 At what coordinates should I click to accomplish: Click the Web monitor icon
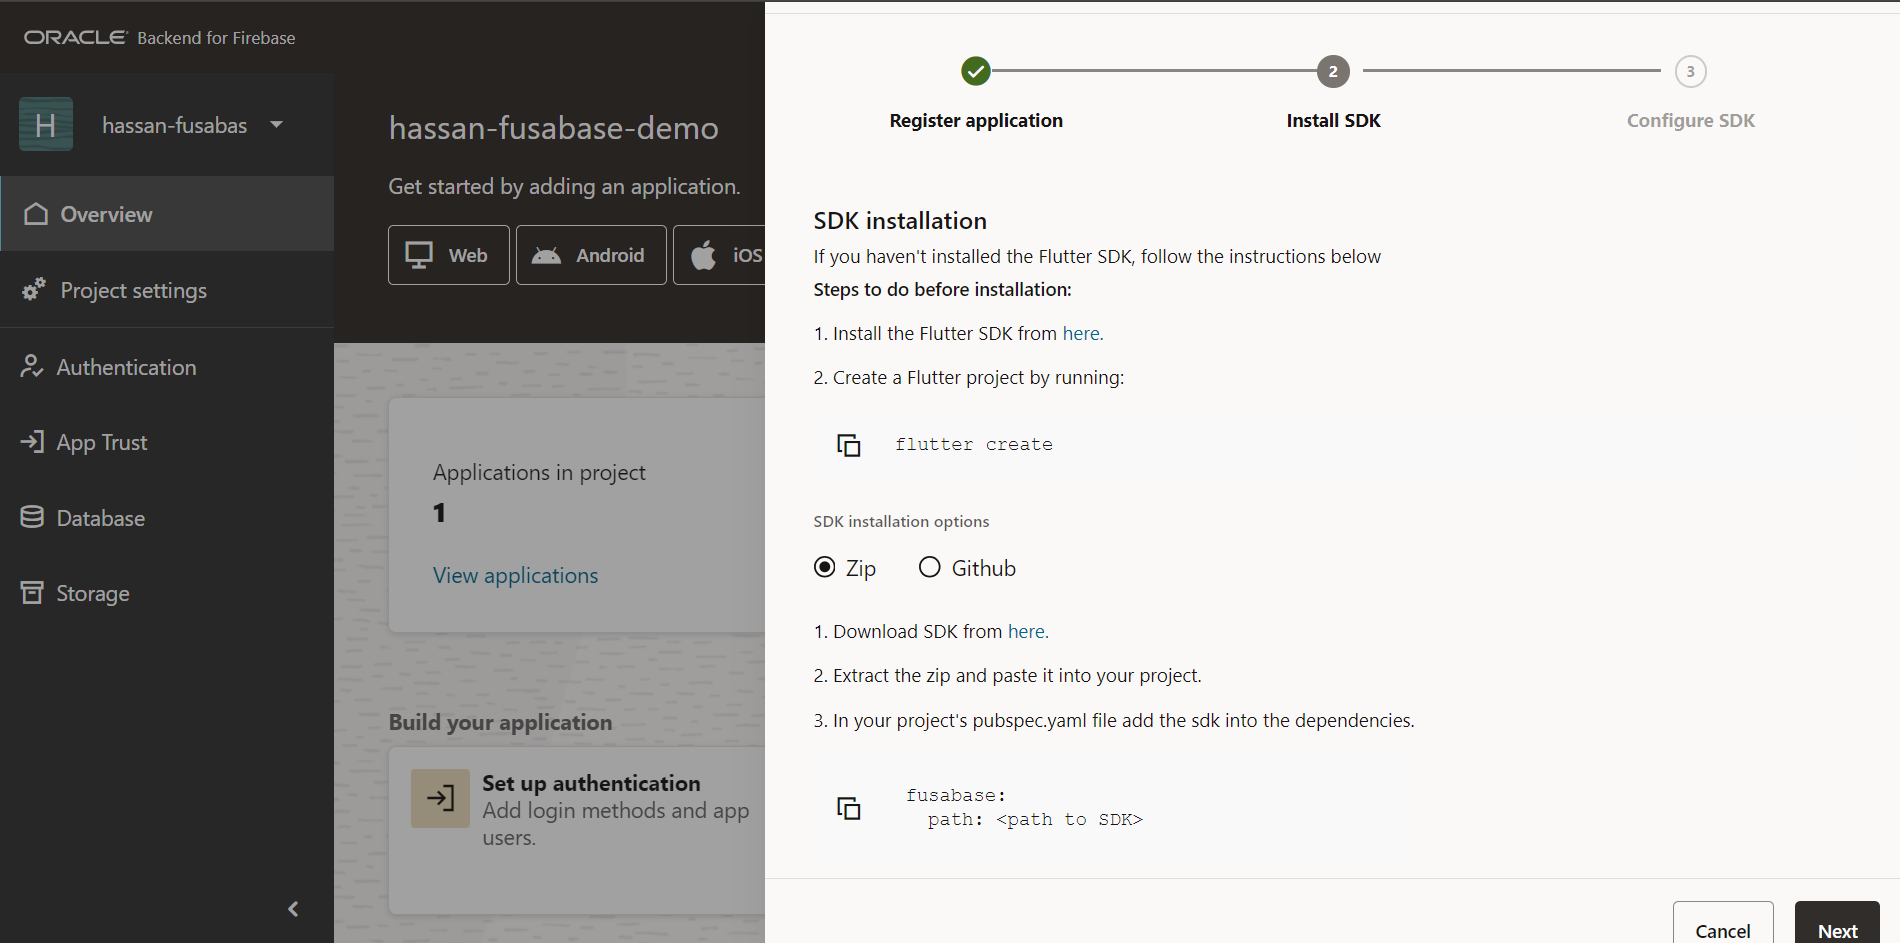419,255
